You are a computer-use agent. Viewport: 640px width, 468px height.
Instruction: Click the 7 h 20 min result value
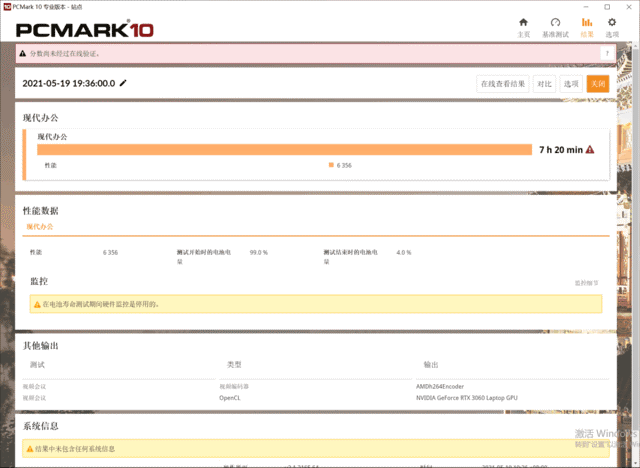[x=561, y=150]
